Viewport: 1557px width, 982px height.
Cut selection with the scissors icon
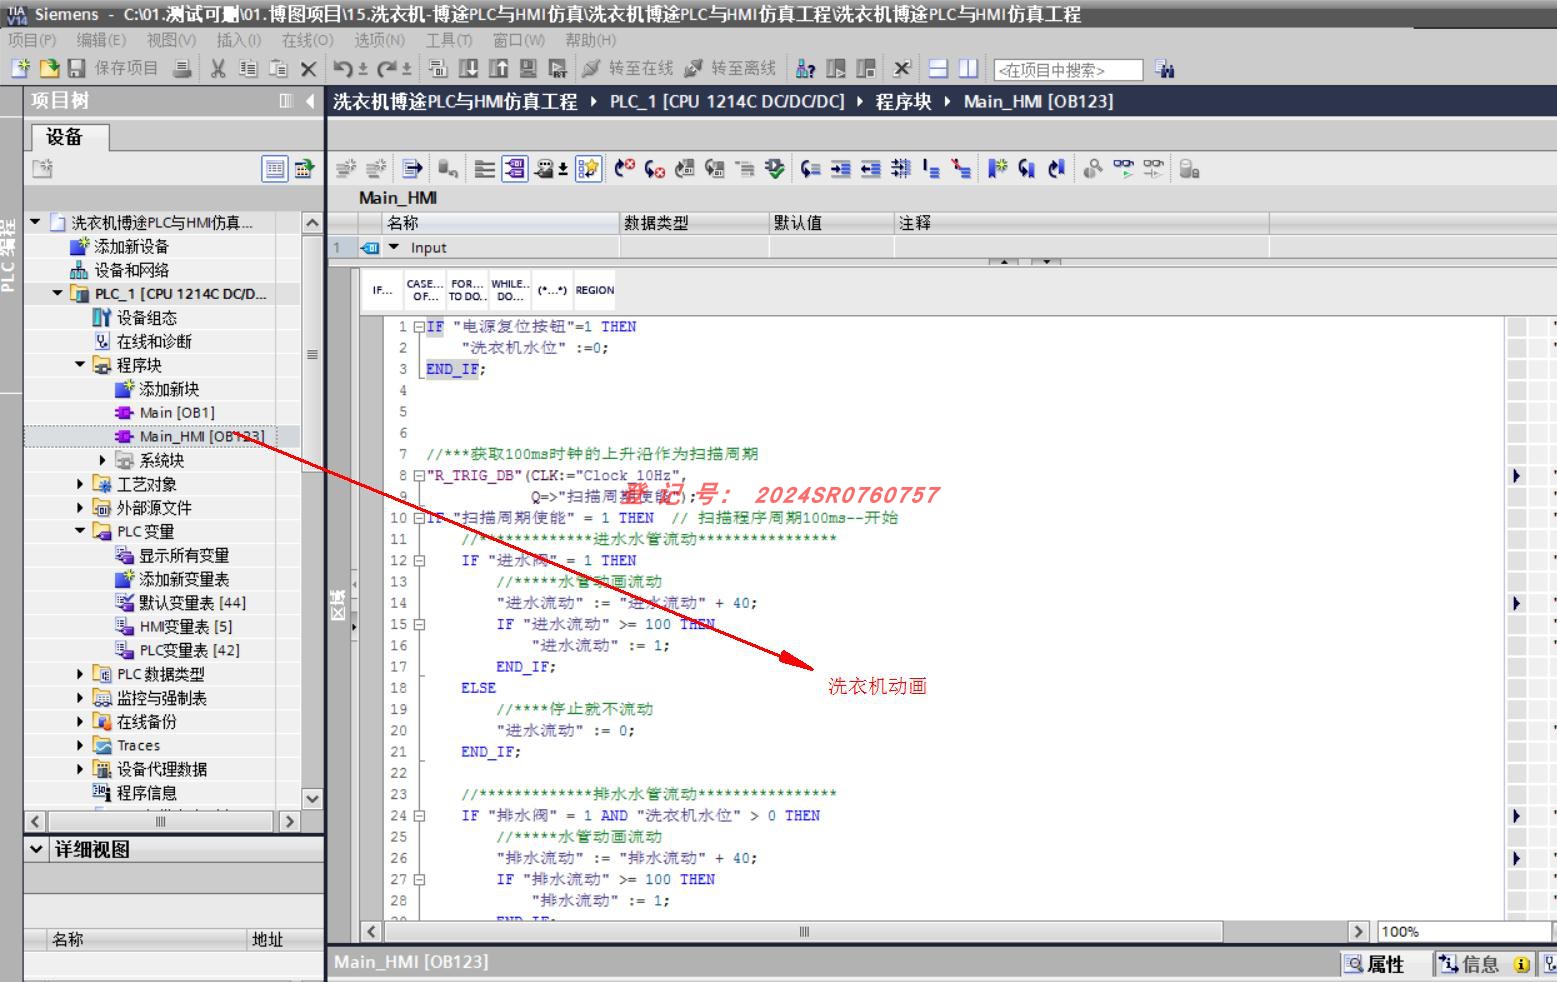pyautogui.click(x=218, y=68)
